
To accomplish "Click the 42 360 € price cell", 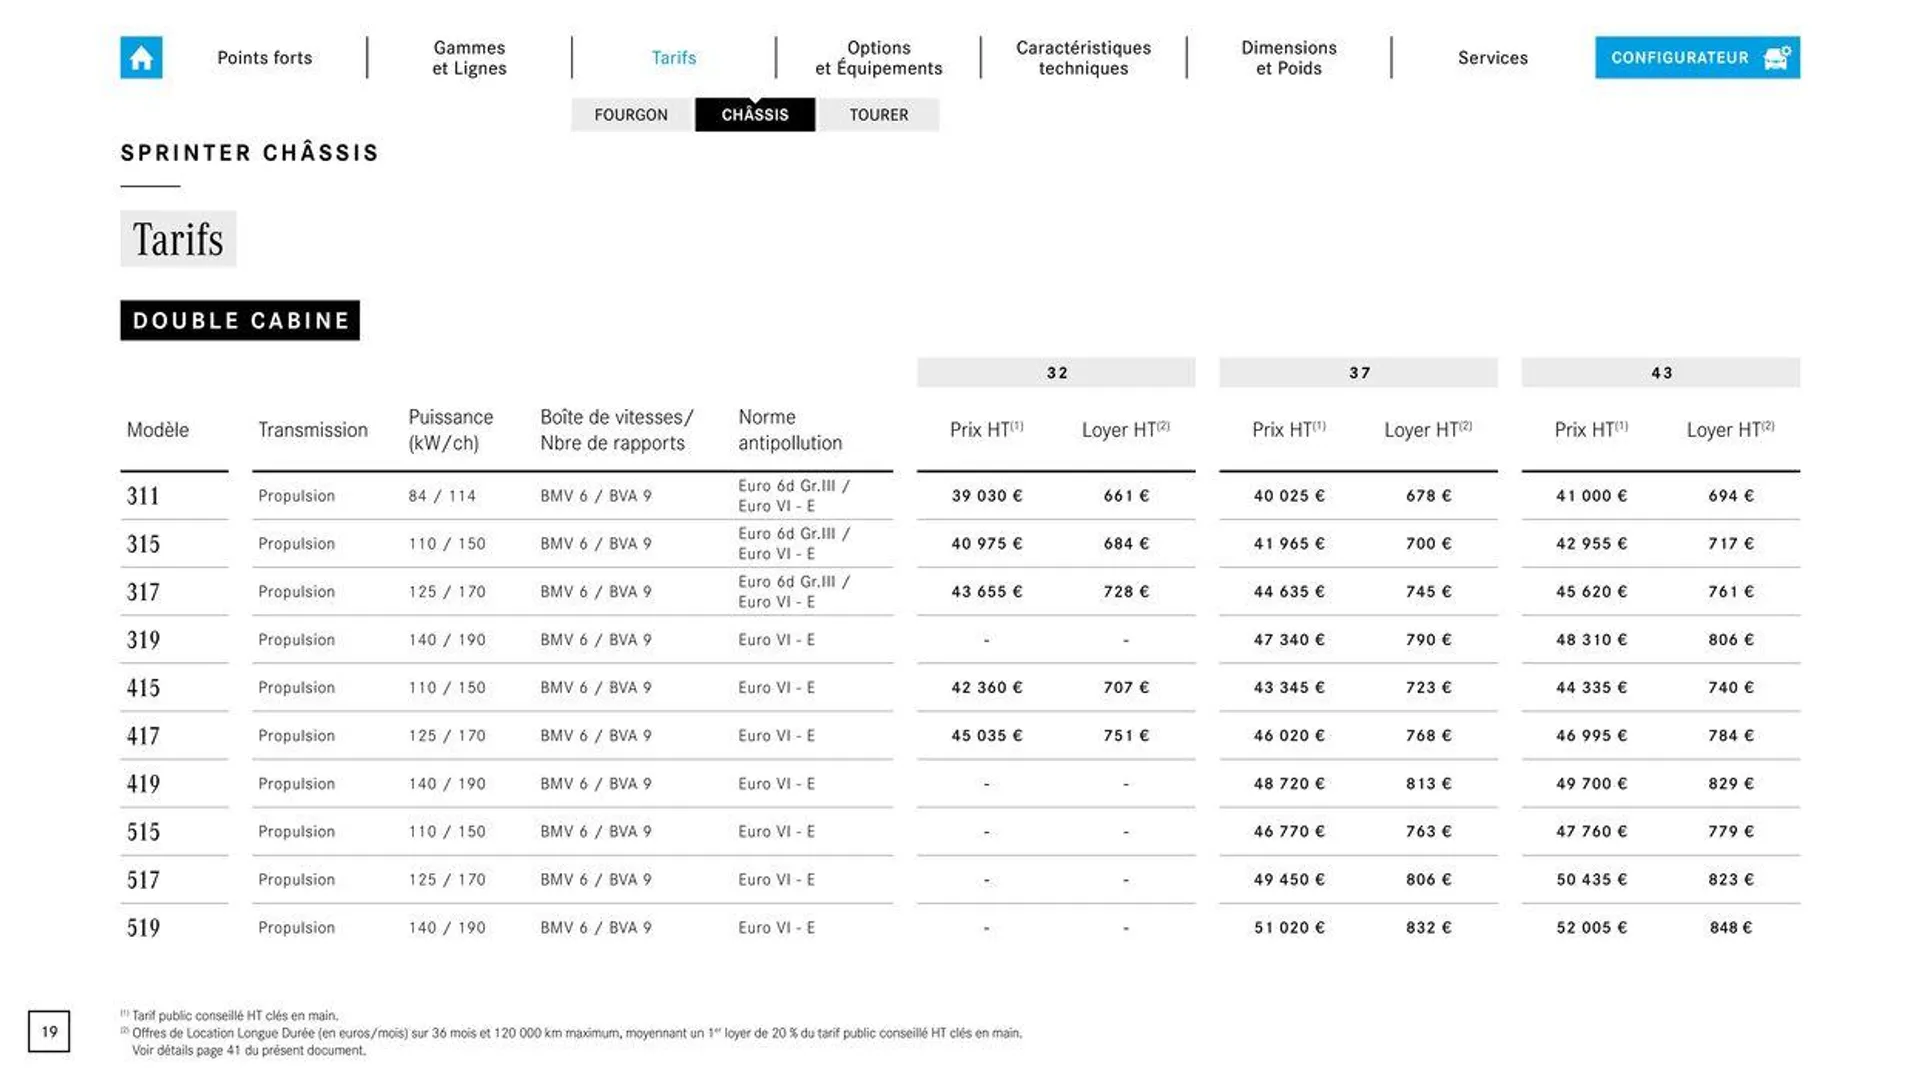I will click(986, 688).
